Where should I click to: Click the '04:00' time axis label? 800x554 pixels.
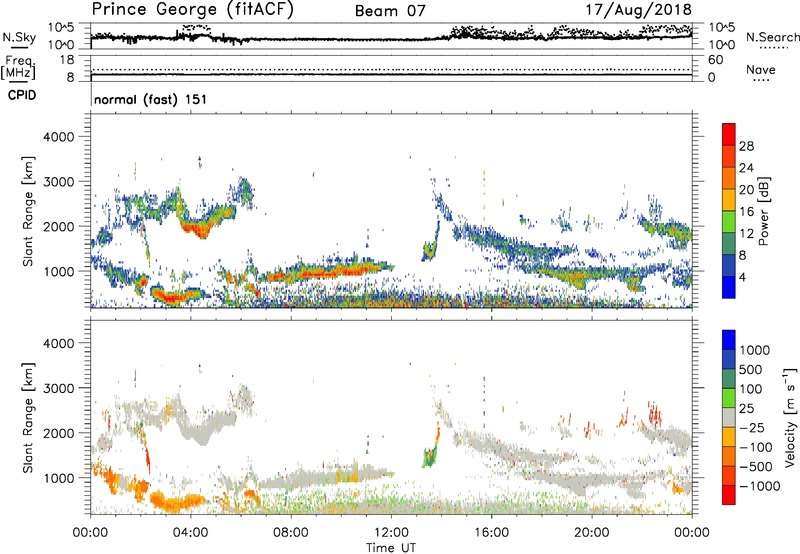(191, 533)
